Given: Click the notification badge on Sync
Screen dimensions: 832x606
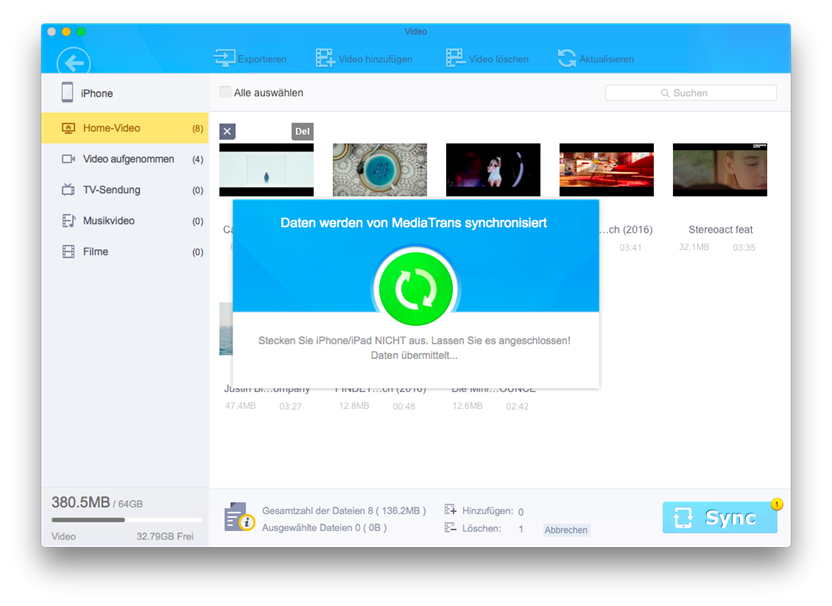Looking at the screenshot, I should pyautogui.click(x=777, y=504).
